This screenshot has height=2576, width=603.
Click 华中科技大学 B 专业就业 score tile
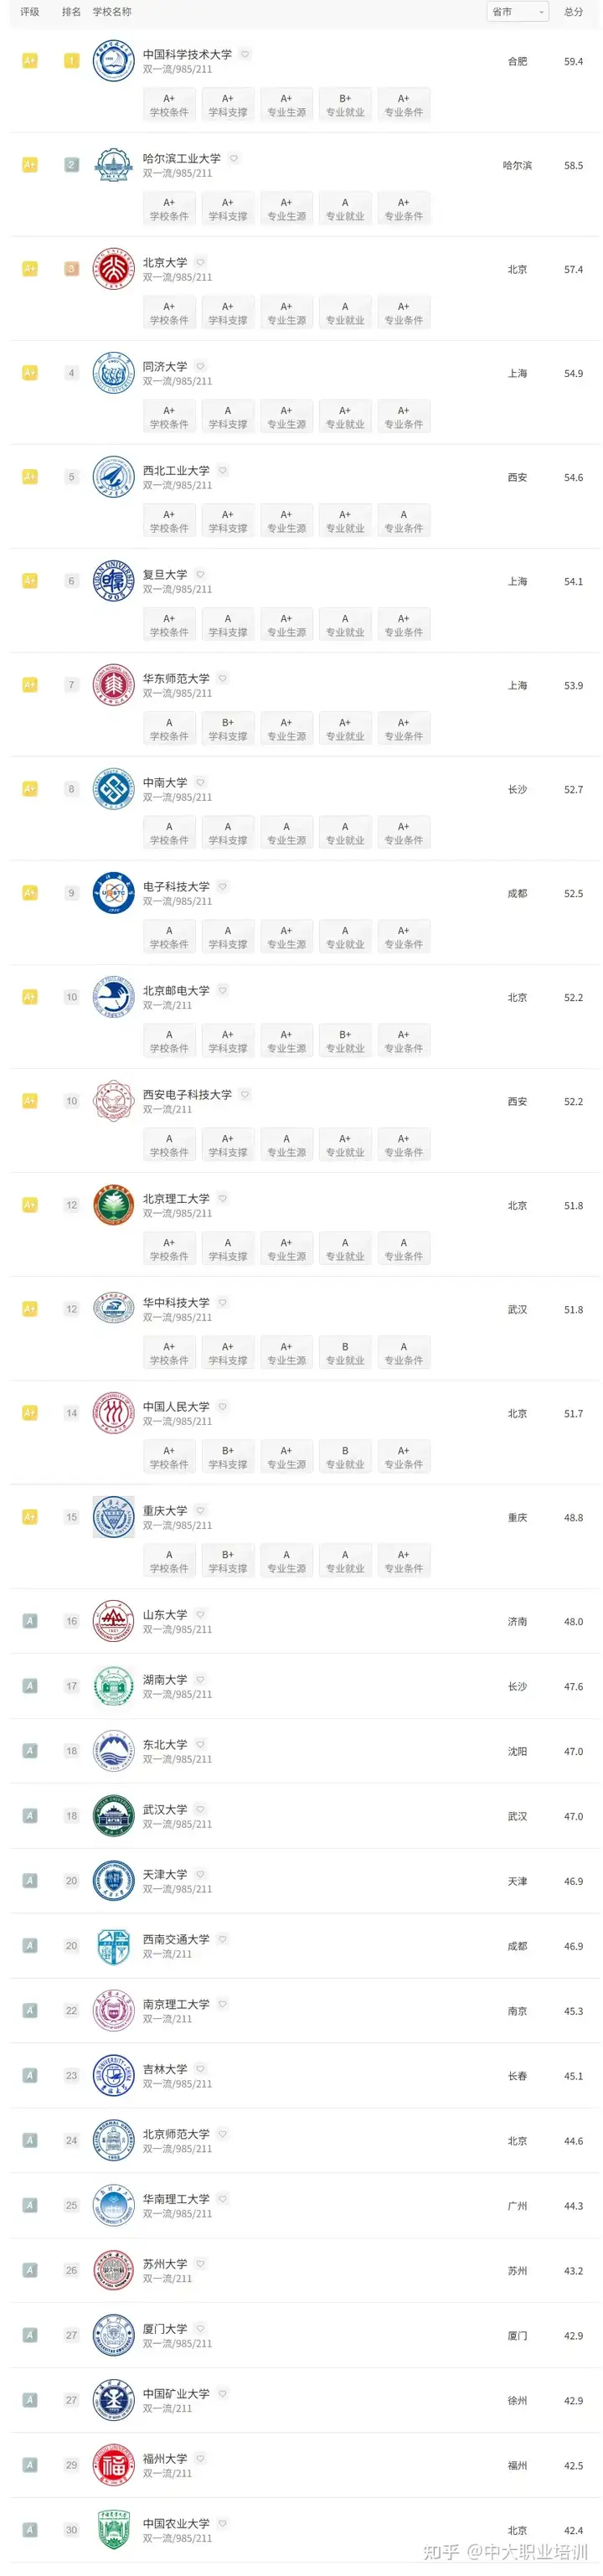pos(345,1353)
